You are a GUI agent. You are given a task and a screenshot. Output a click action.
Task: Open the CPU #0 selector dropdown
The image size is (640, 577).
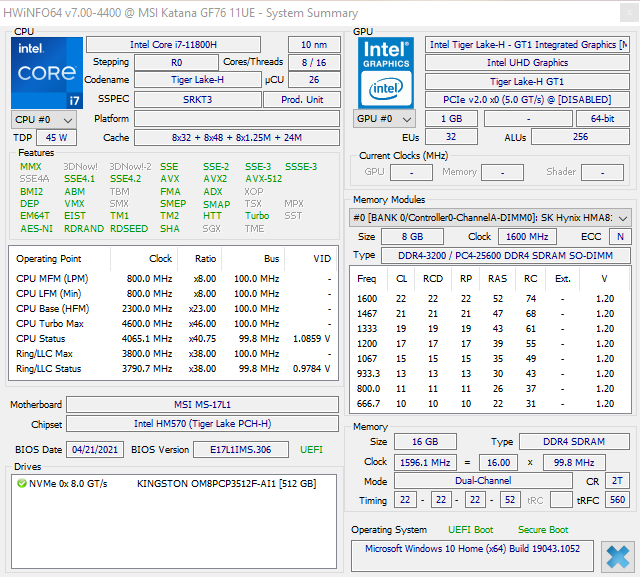coord(44,120)
